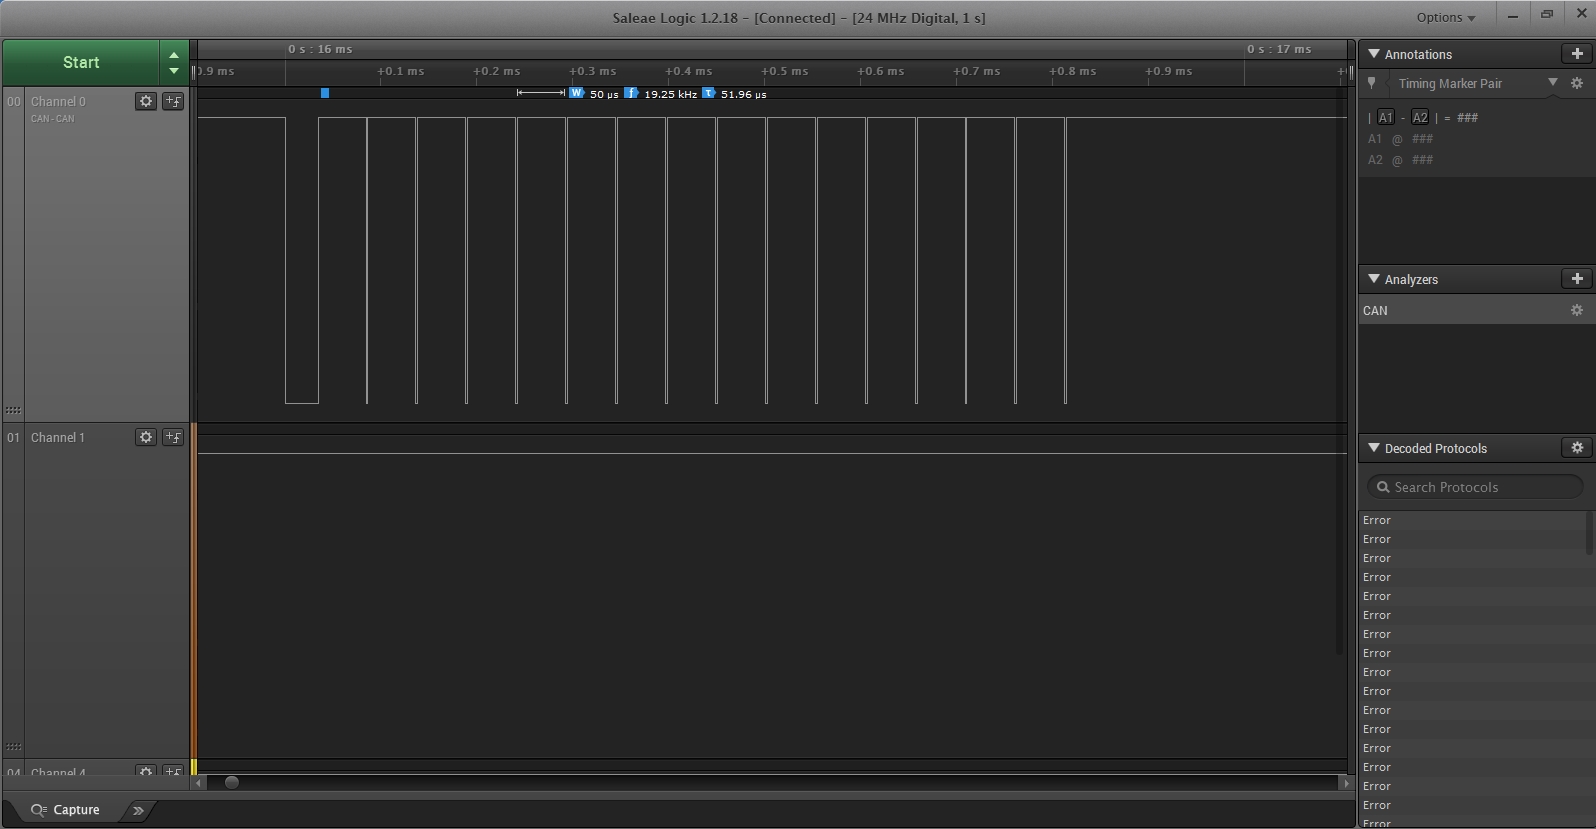This screenshot has height=829, width=1596.
Task: Collapse the Annotations panel
Action: 1374,54
